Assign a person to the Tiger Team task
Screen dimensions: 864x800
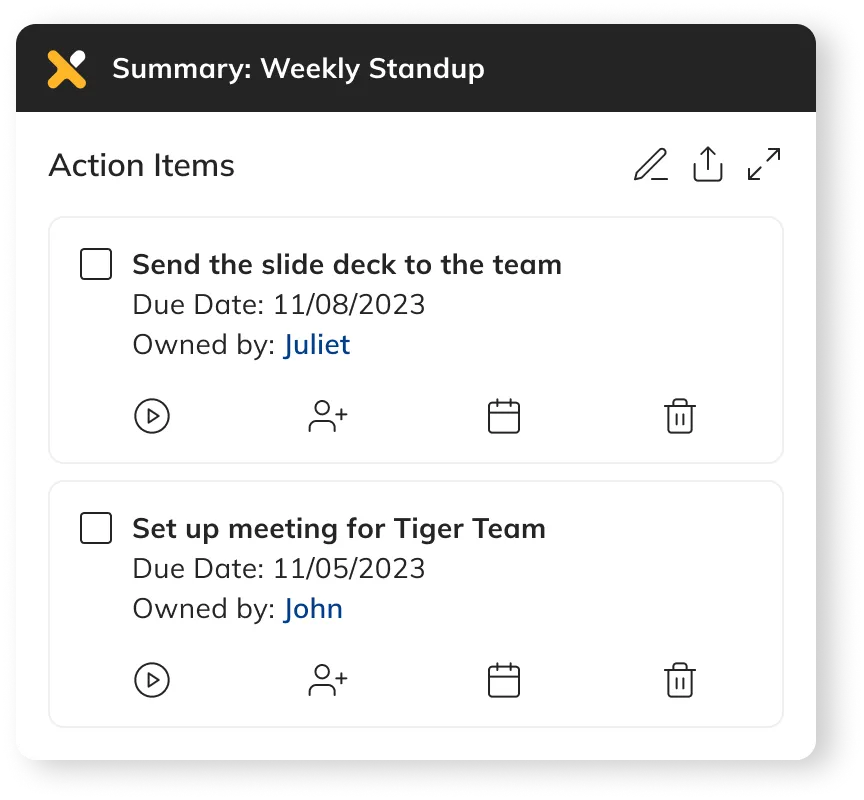tap(327, 680)
